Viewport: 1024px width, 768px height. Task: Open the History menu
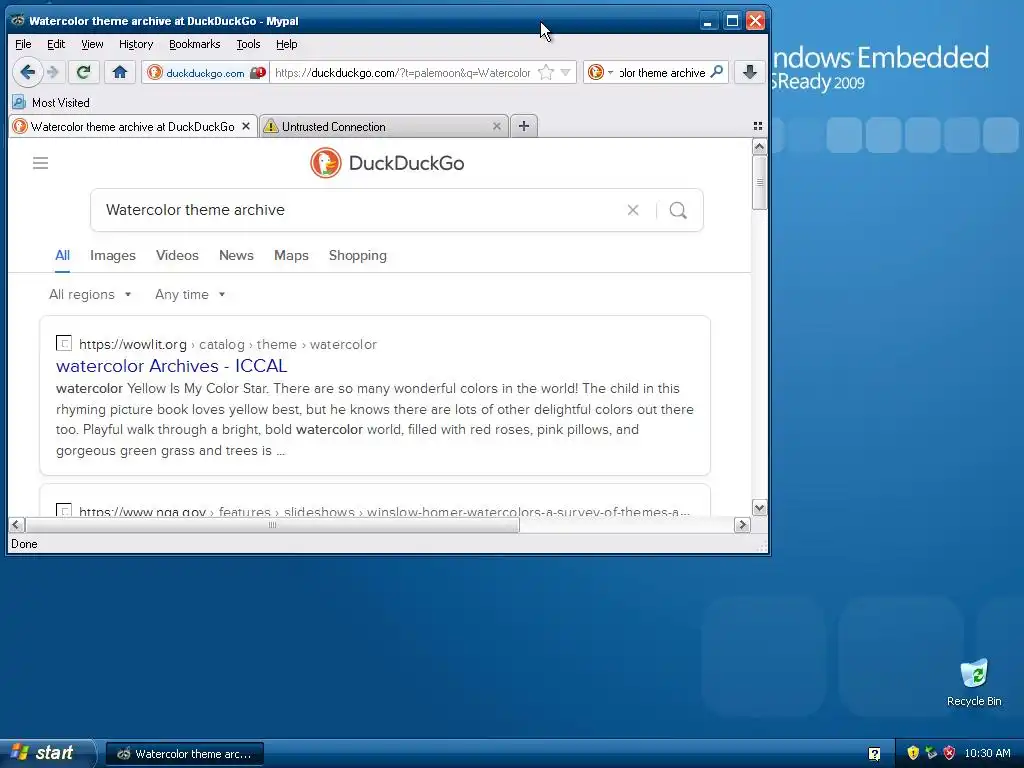tap(136, 44)
